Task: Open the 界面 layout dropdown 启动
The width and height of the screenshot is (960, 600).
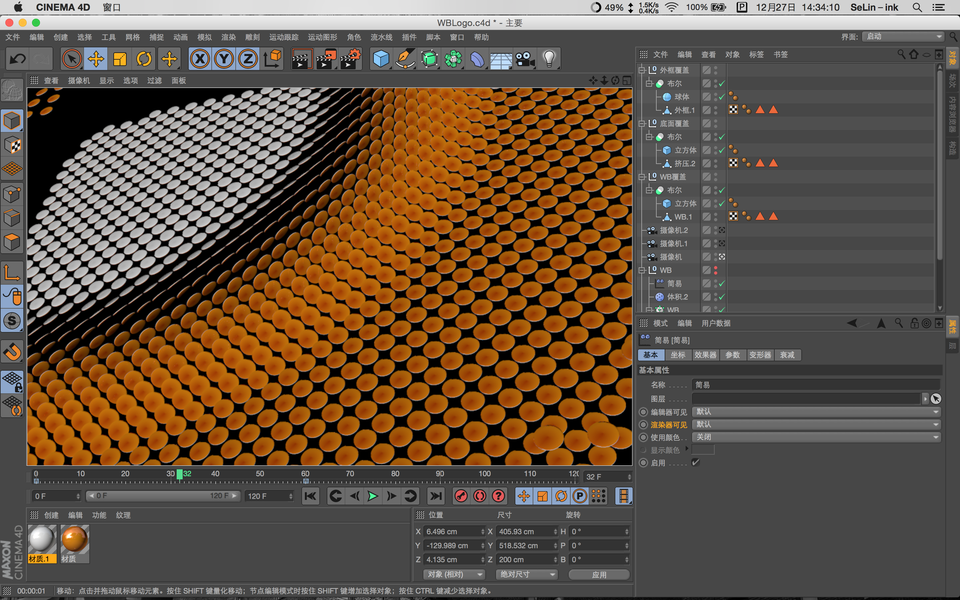Action: click(902, 37)
